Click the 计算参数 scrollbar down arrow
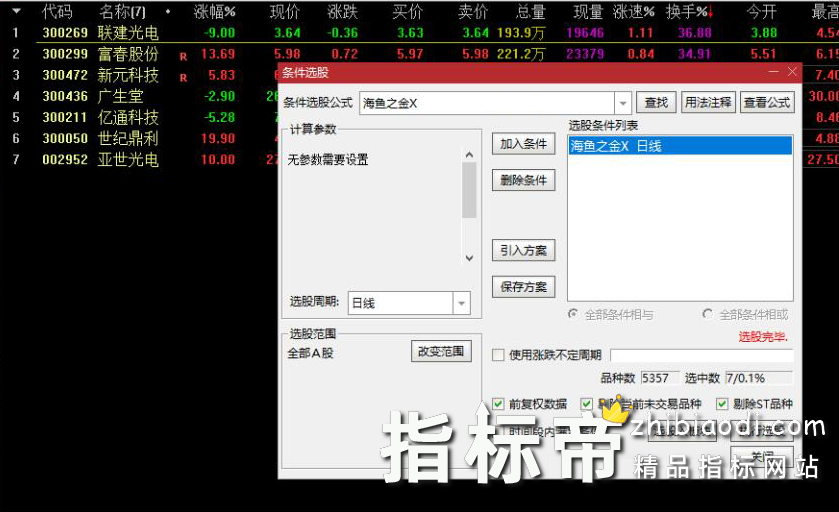The height and width of the screenshot is (512, 839). (x=469, y=258)
